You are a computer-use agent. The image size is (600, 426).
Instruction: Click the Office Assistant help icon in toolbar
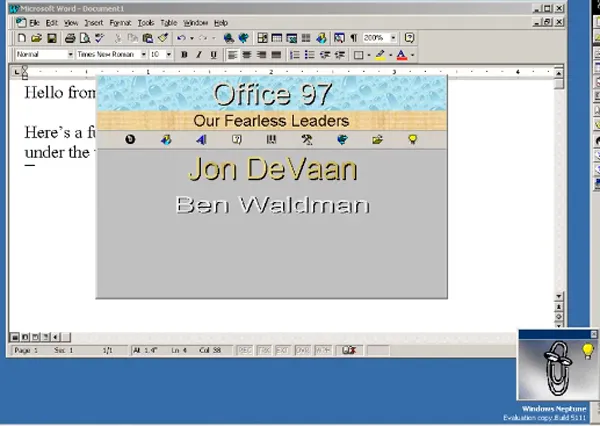point(409,38)
